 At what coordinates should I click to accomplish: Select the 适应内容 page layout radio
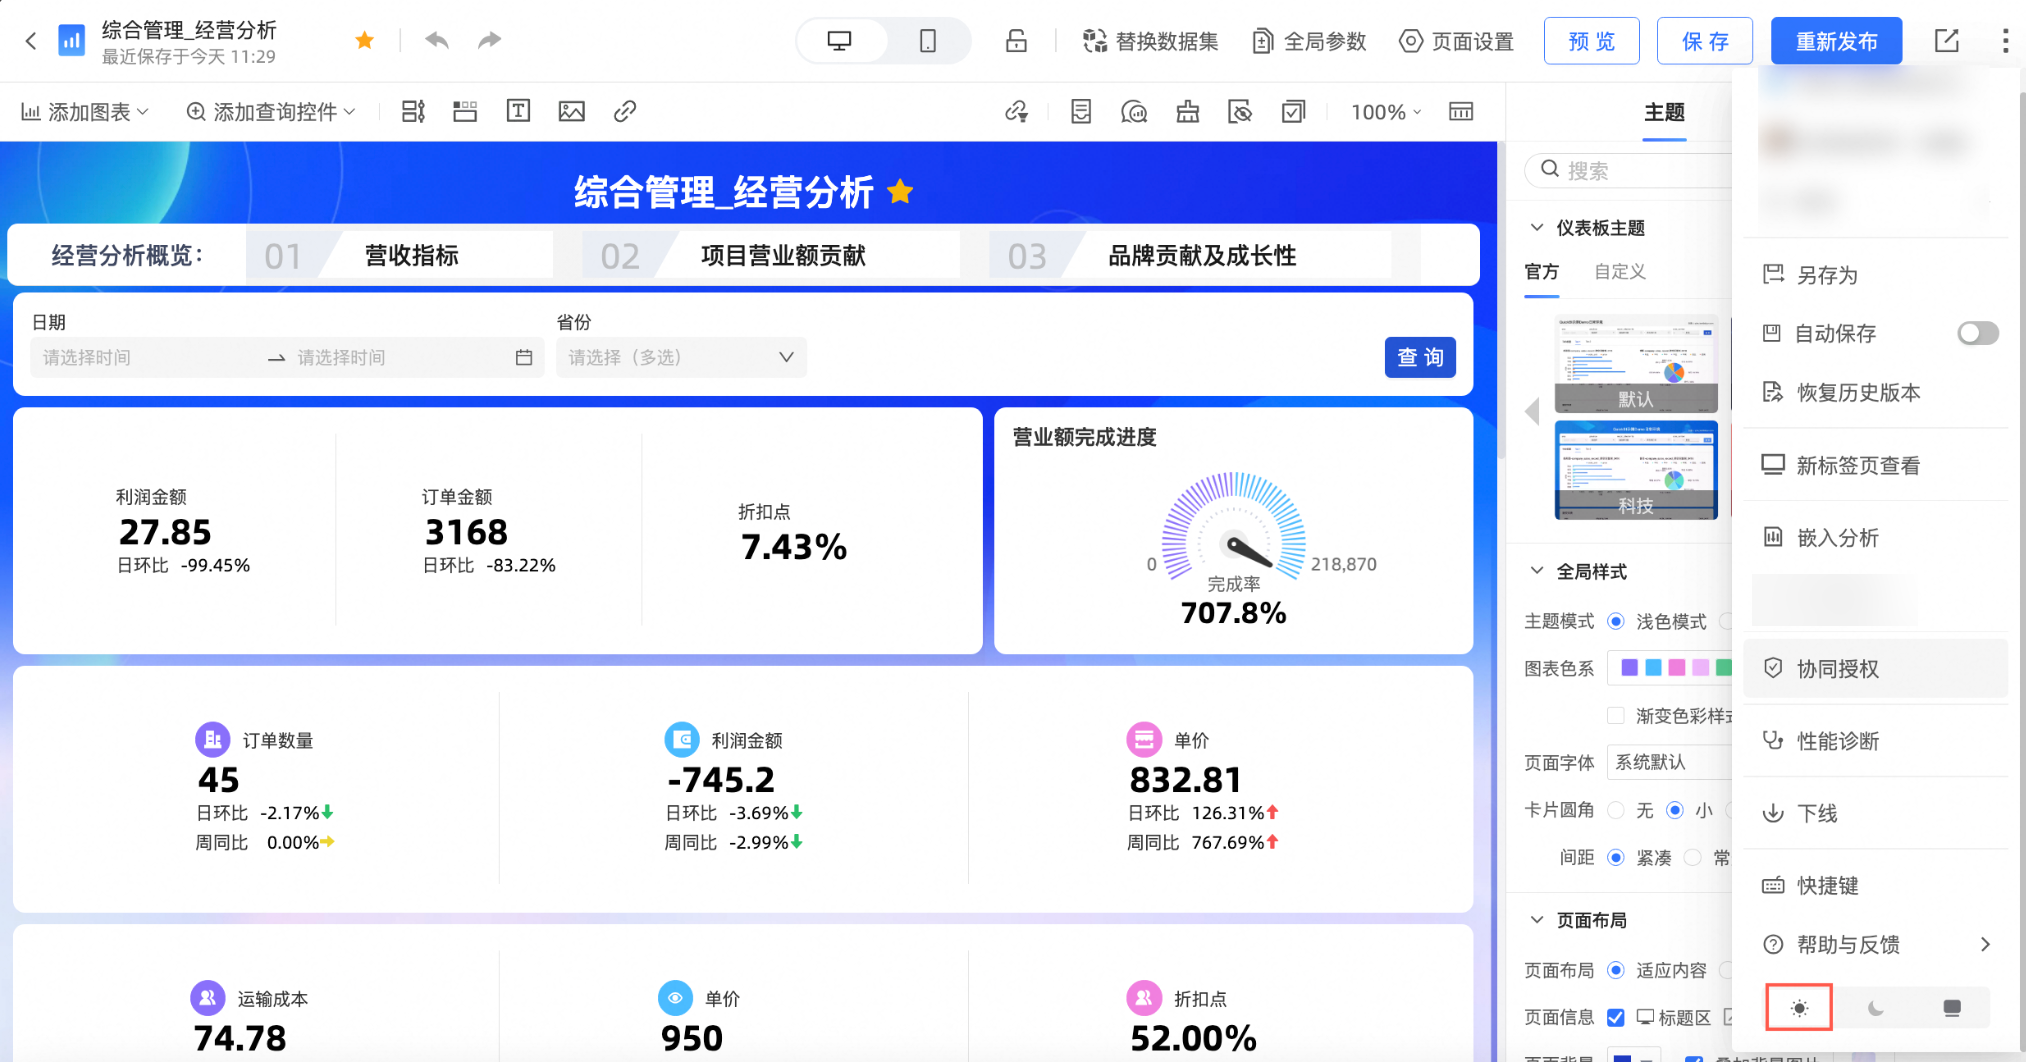(1616, 970)
